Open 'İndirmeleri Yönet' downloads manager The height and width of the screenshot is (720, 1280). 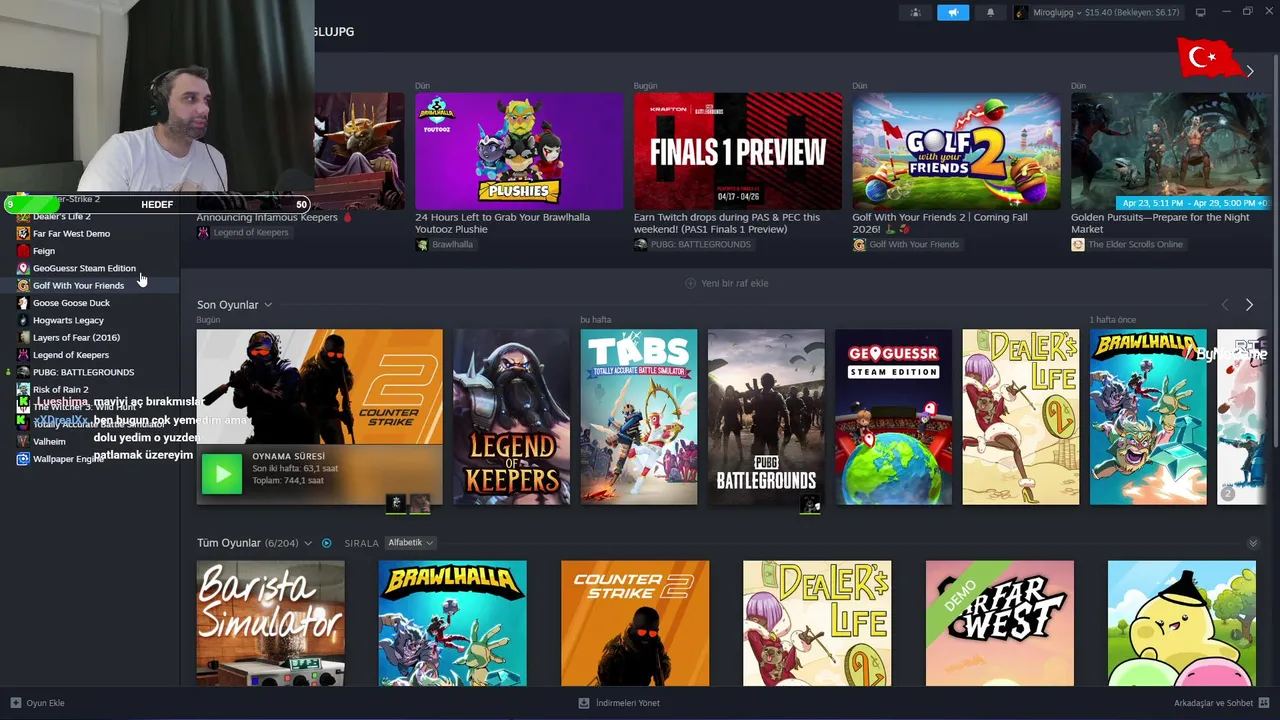point(619,703)
